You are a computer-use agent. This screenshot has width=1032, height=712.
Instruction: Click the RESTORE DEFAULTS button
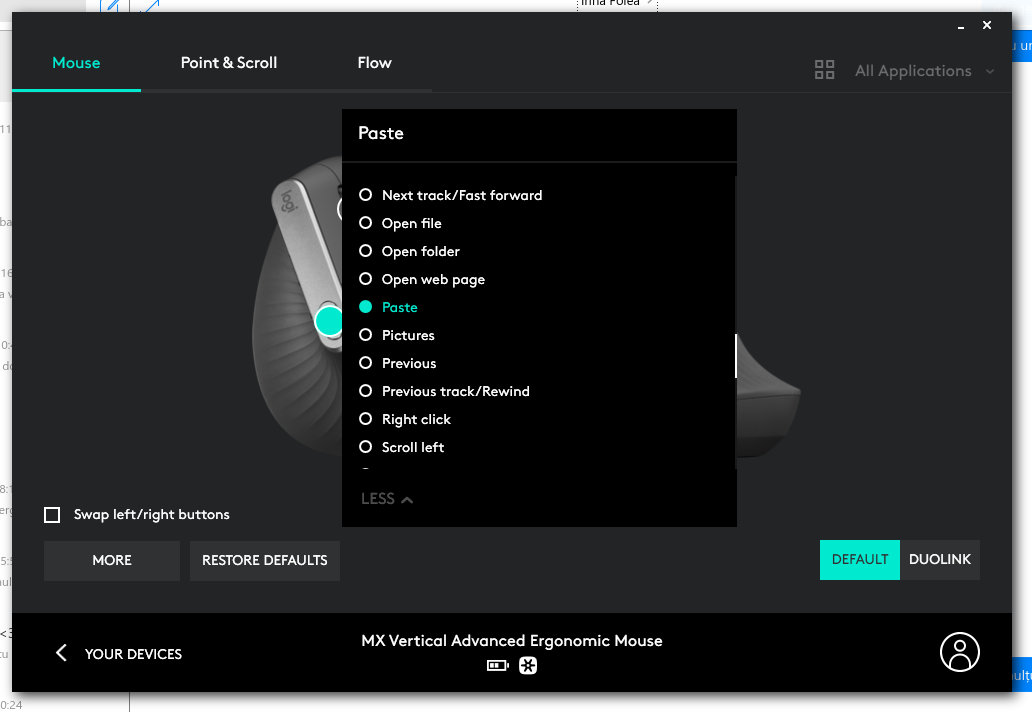[265, 561]
